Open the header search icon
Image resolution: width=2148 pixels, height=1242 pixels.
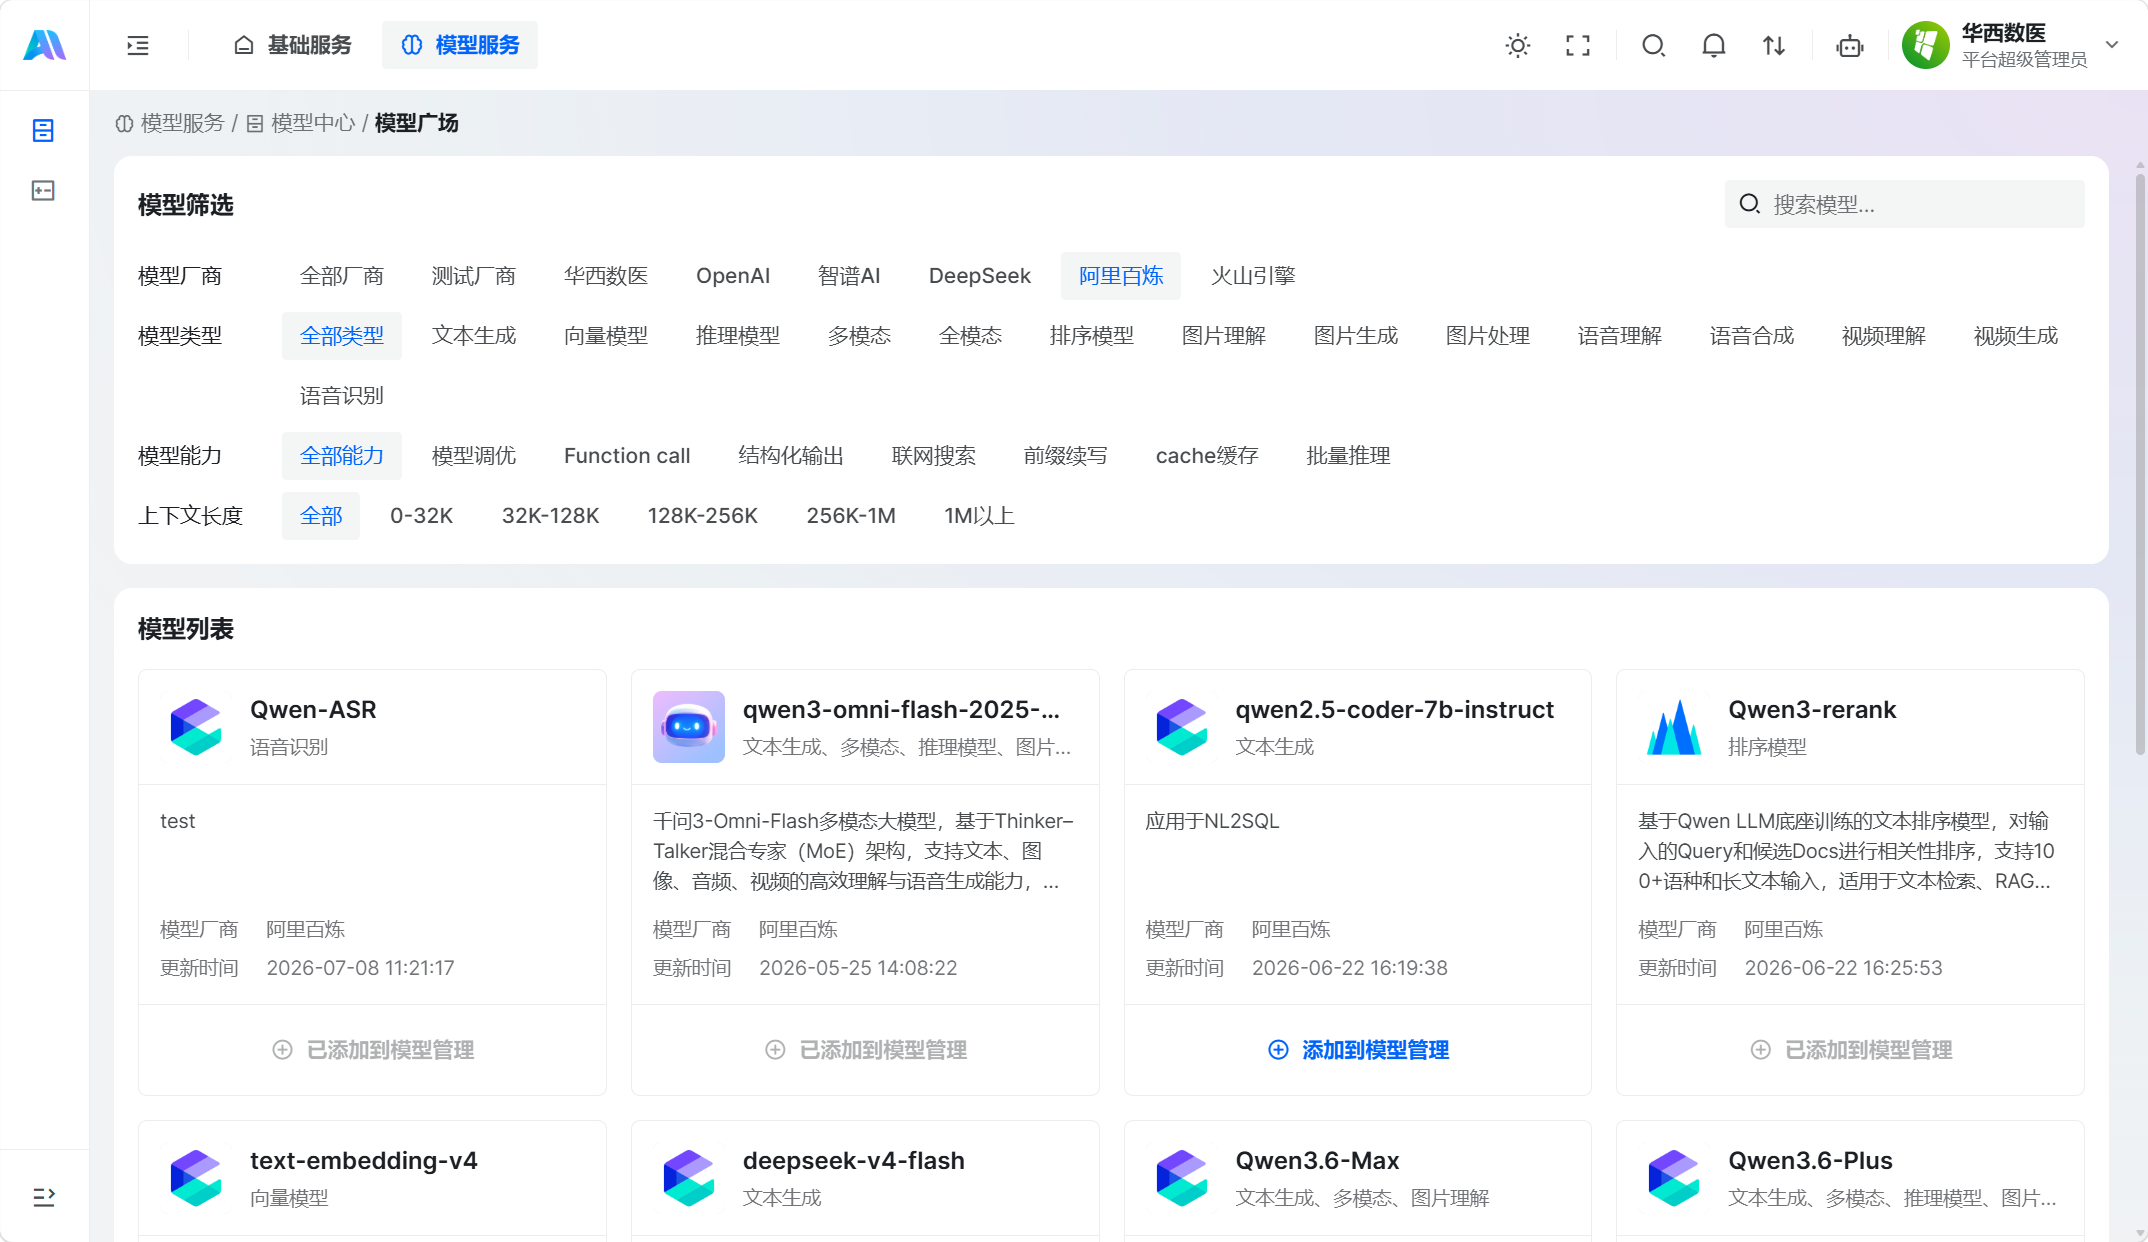1654,45
